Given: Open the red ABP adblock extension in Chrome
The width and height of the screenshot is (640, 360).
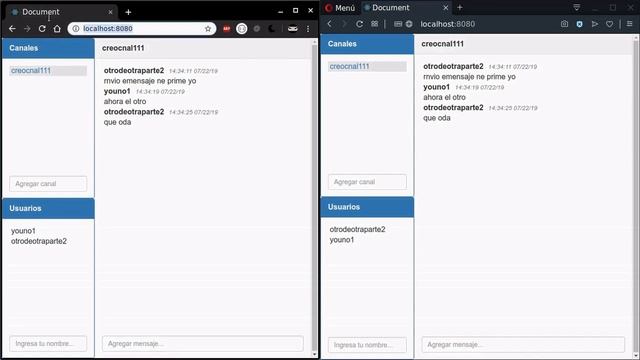Looking at the screenshot, I should [227, 29].
